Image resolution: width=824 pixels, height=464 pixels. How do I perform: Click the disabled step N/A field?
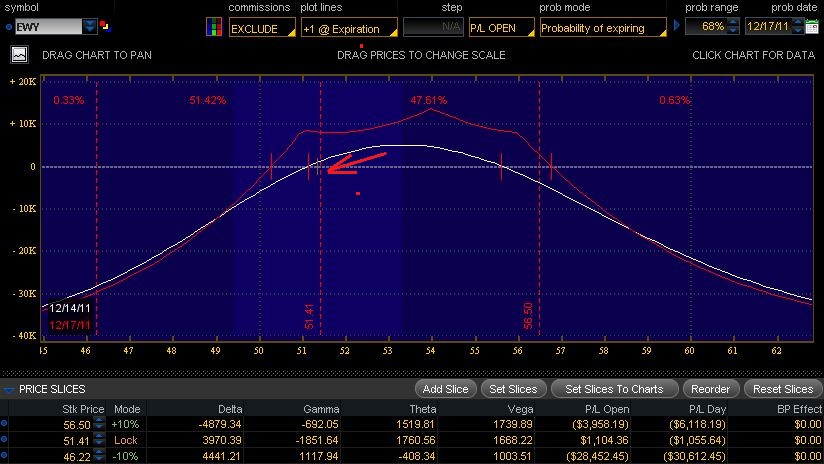click(x=433, y=27)
